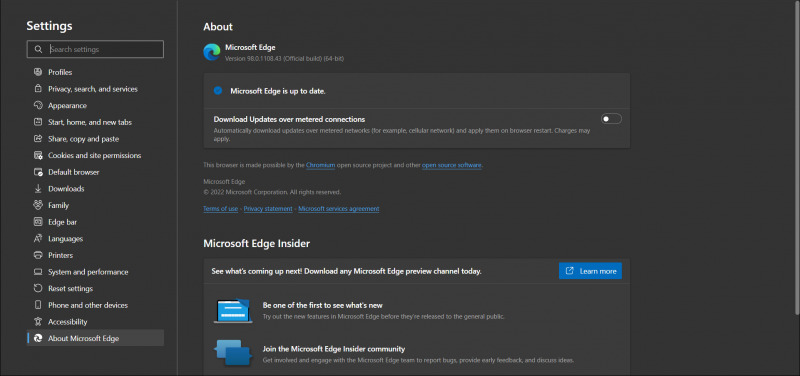Screen dimensions: 800x376
Task: Open Edge bar settings
Action: point(95,222)
